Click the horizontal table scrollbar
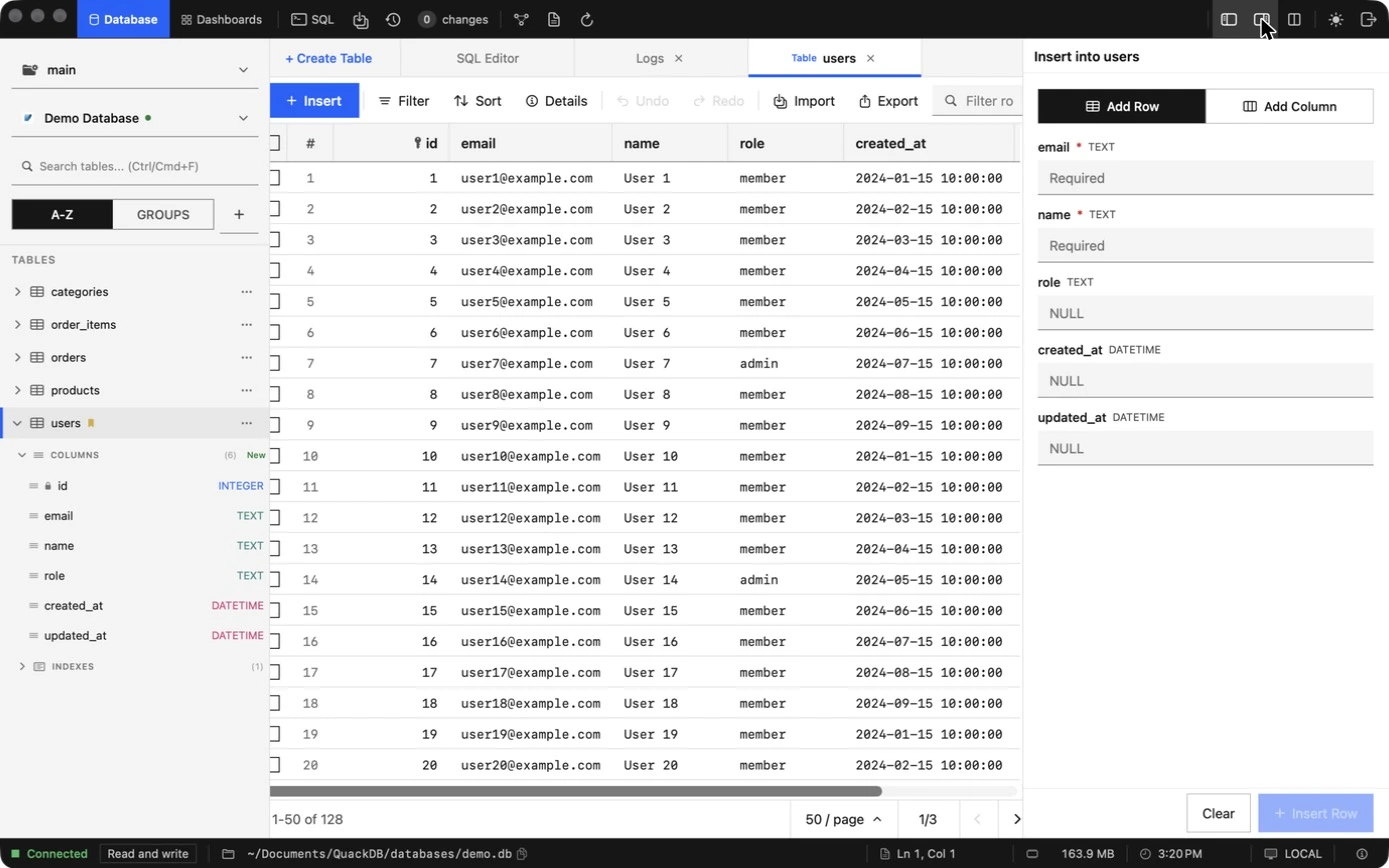Viewport: 1389px width, 868px height. [576, 791]
